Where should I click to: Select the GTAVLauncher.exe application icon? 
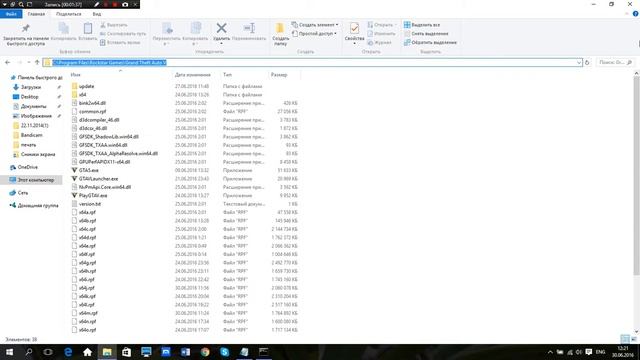[x=74, y=179]
